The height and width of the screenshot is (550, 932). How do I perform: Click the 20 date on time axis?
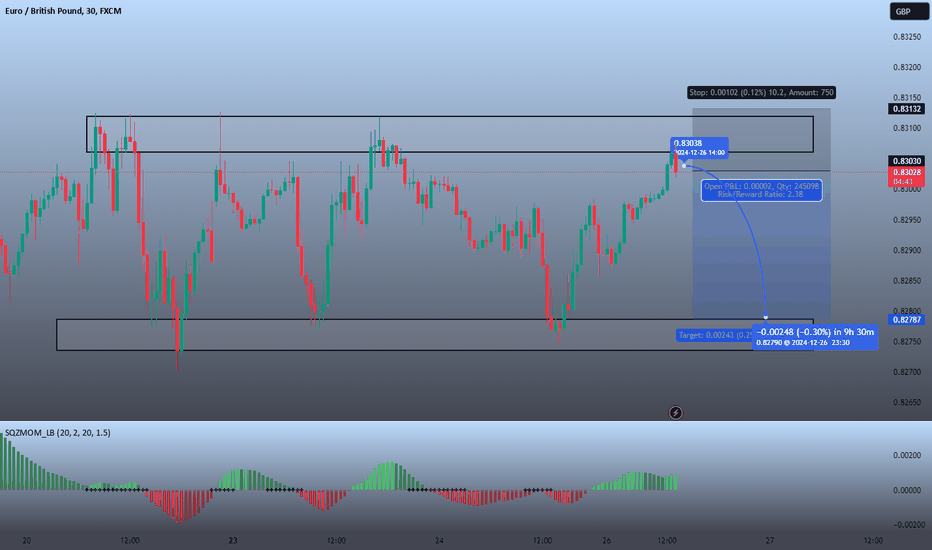[x=27, y=540]
